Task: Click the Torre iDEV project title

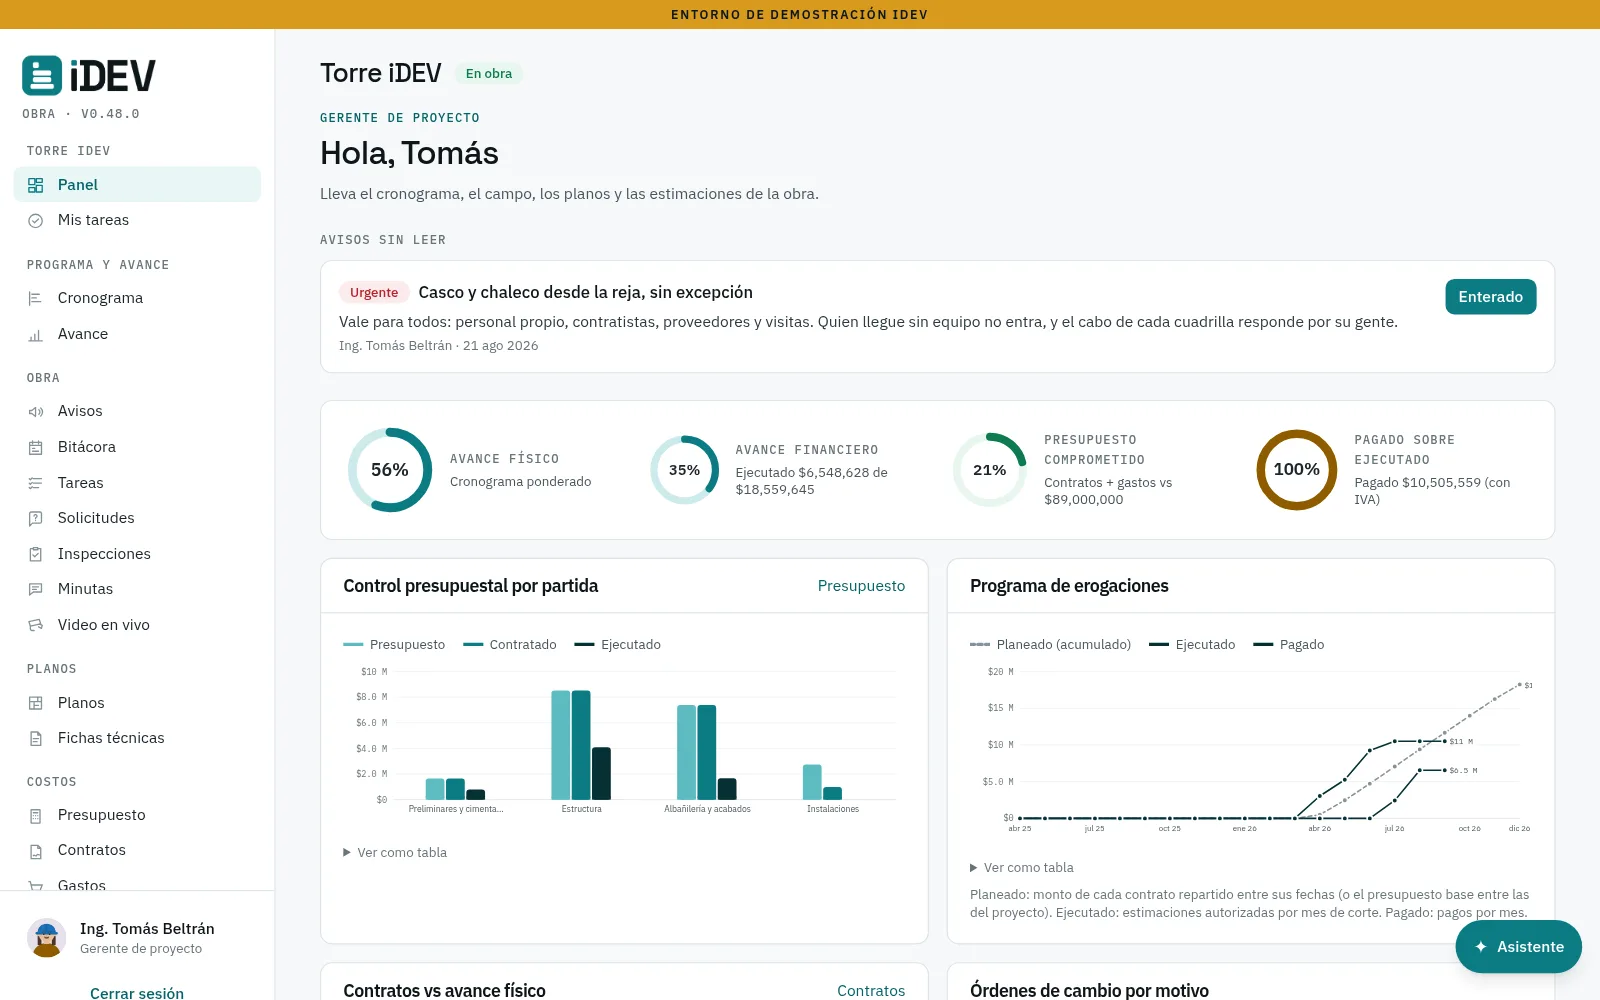Action: (x=381, y=73)
